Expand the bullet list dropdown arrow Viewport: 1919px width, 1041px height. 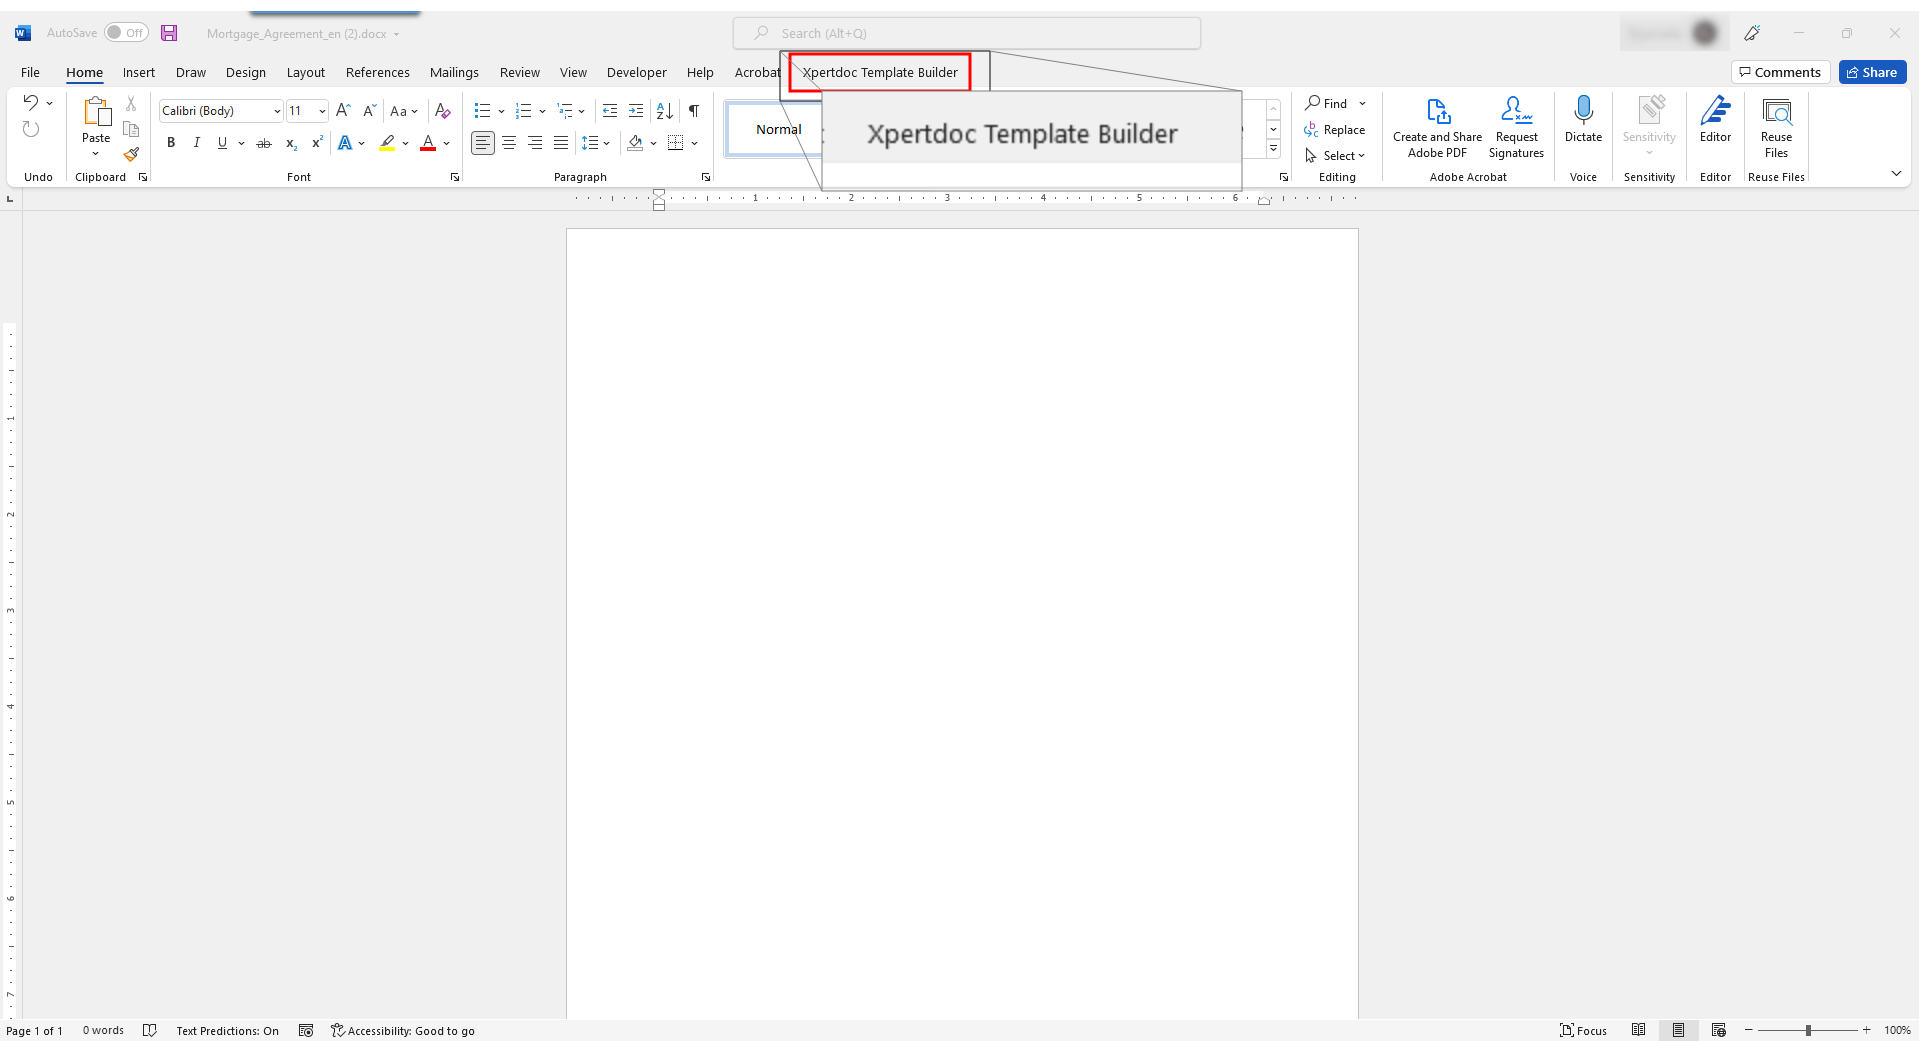click(501, 111)
